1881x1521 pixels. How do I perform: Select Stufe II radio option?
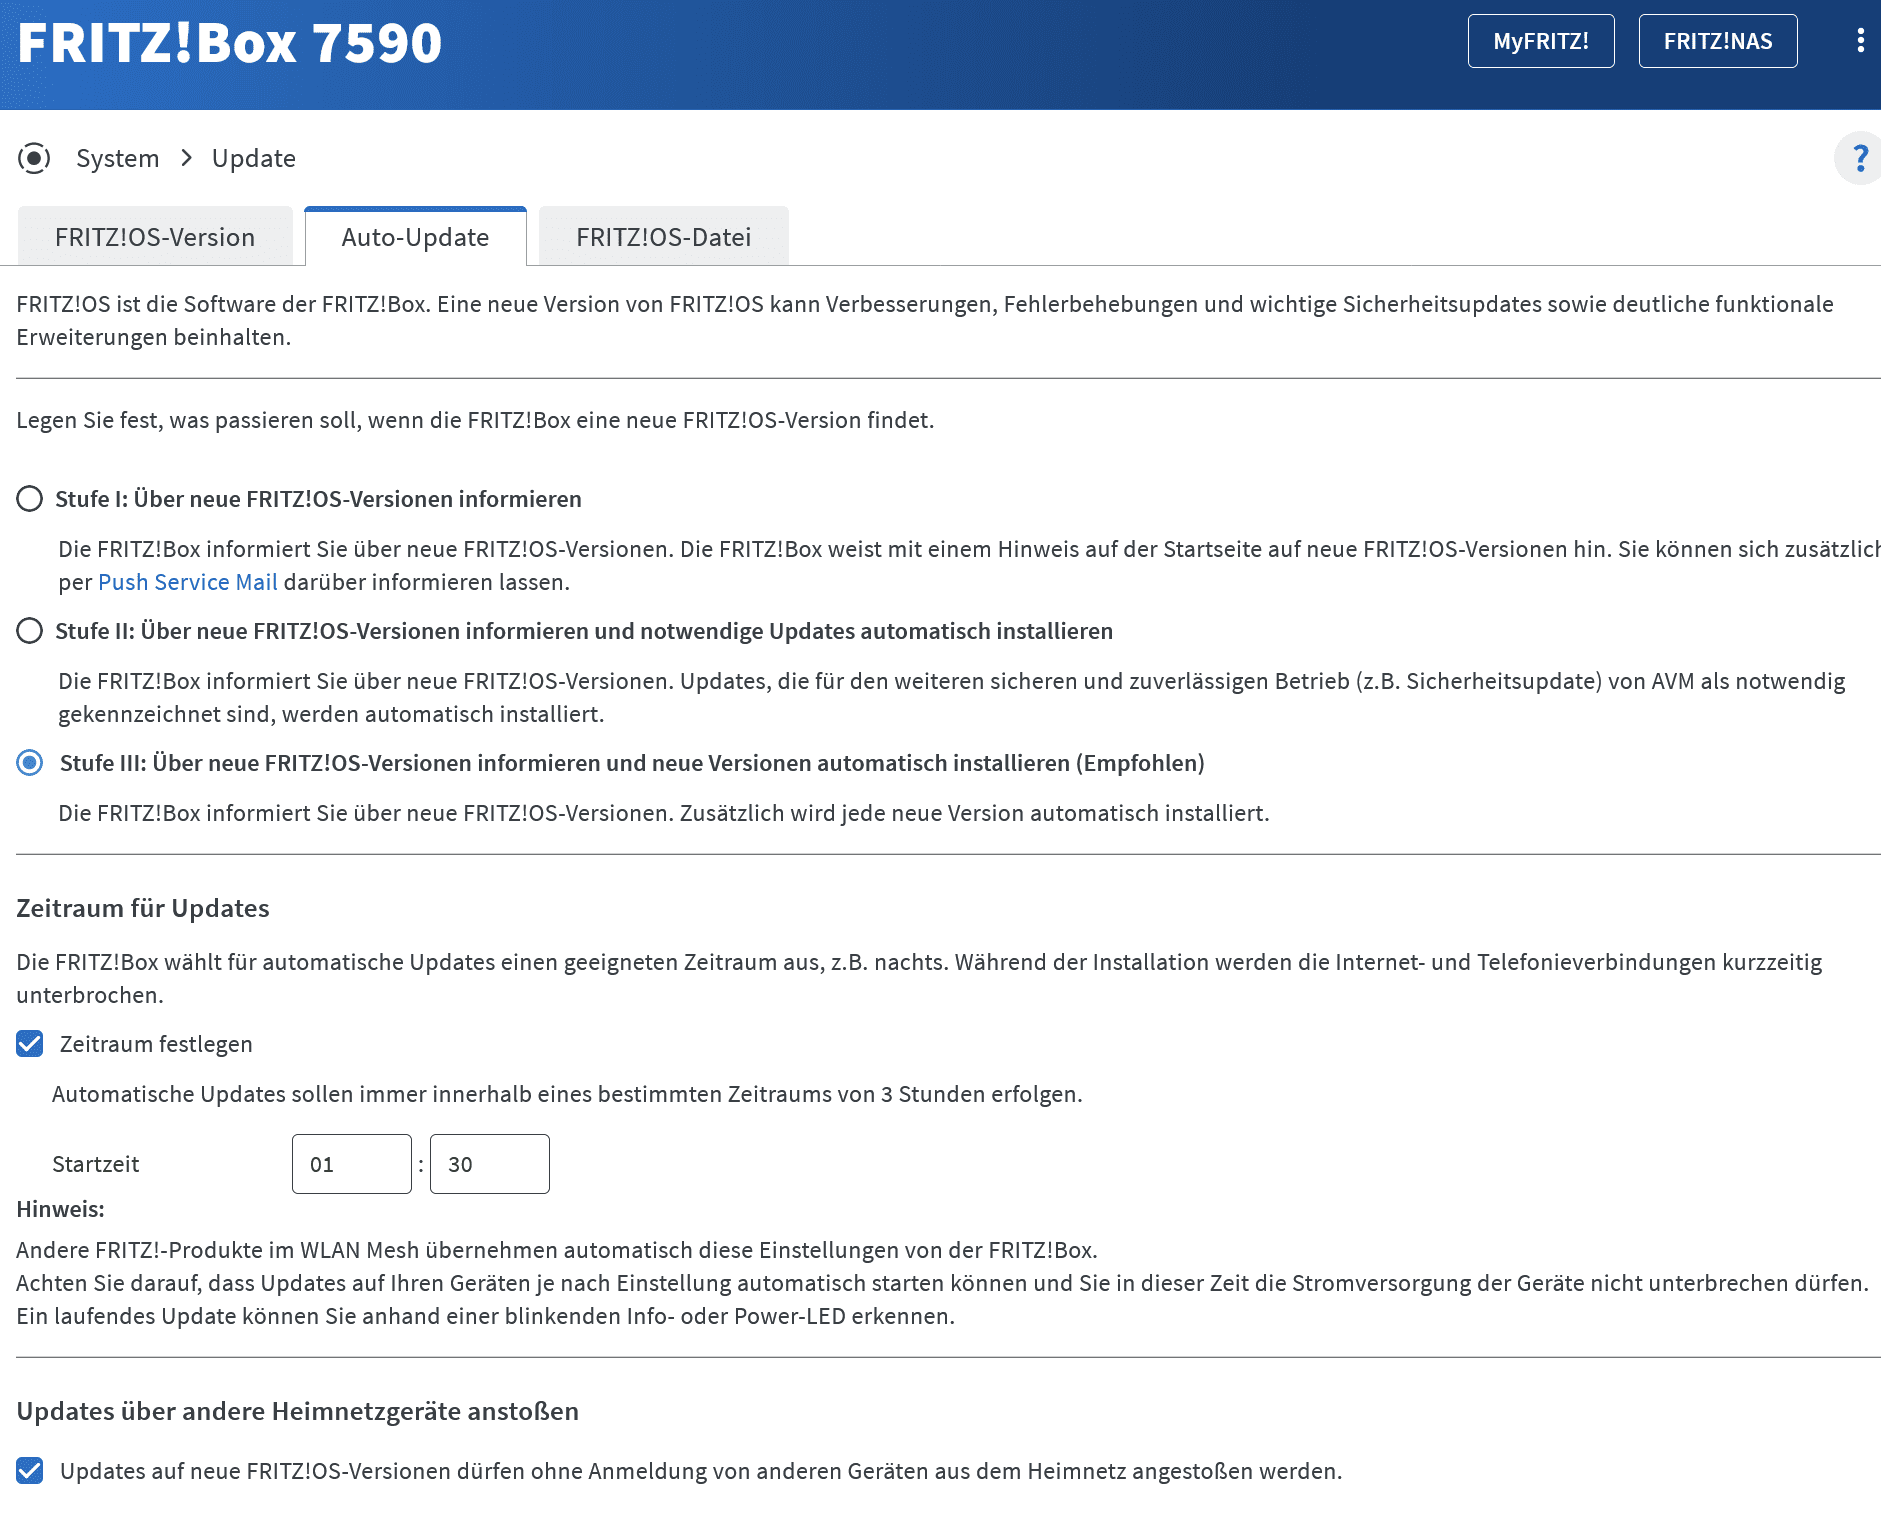pyautogui.click(x=30, y=631)
